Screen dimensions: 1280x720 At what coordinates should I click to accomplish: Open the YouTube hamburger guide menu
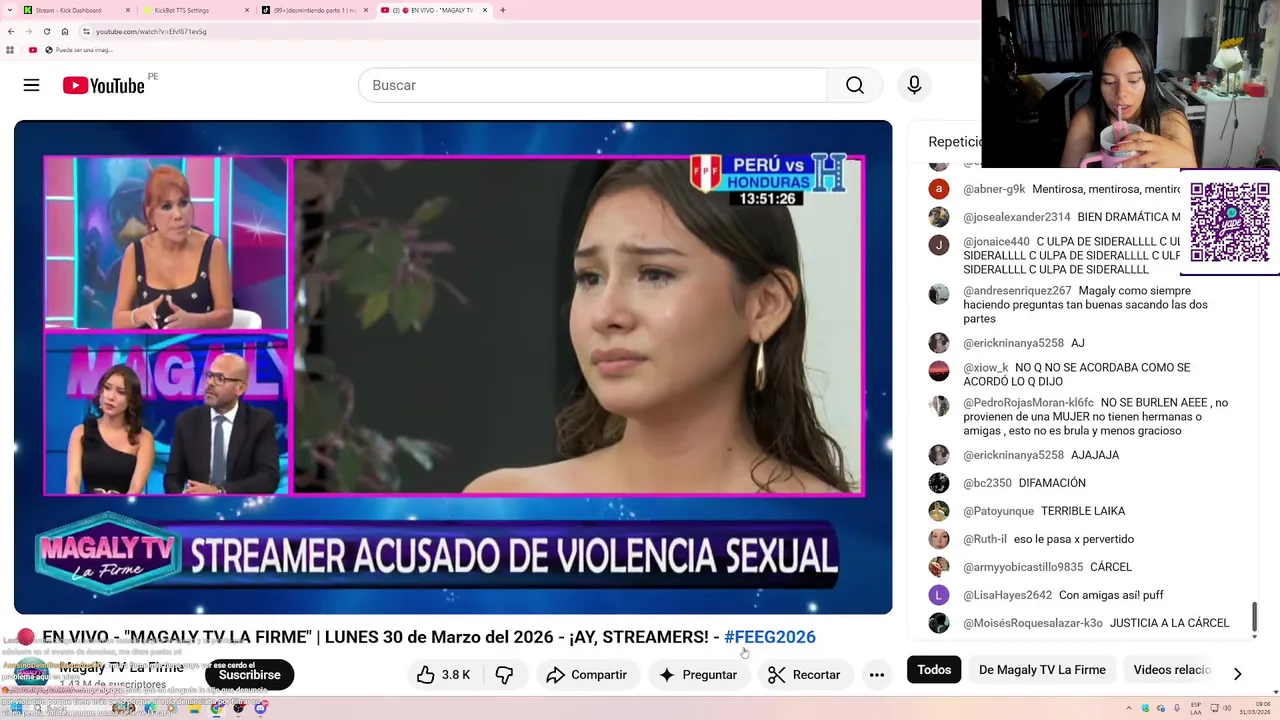click(31, 85)
